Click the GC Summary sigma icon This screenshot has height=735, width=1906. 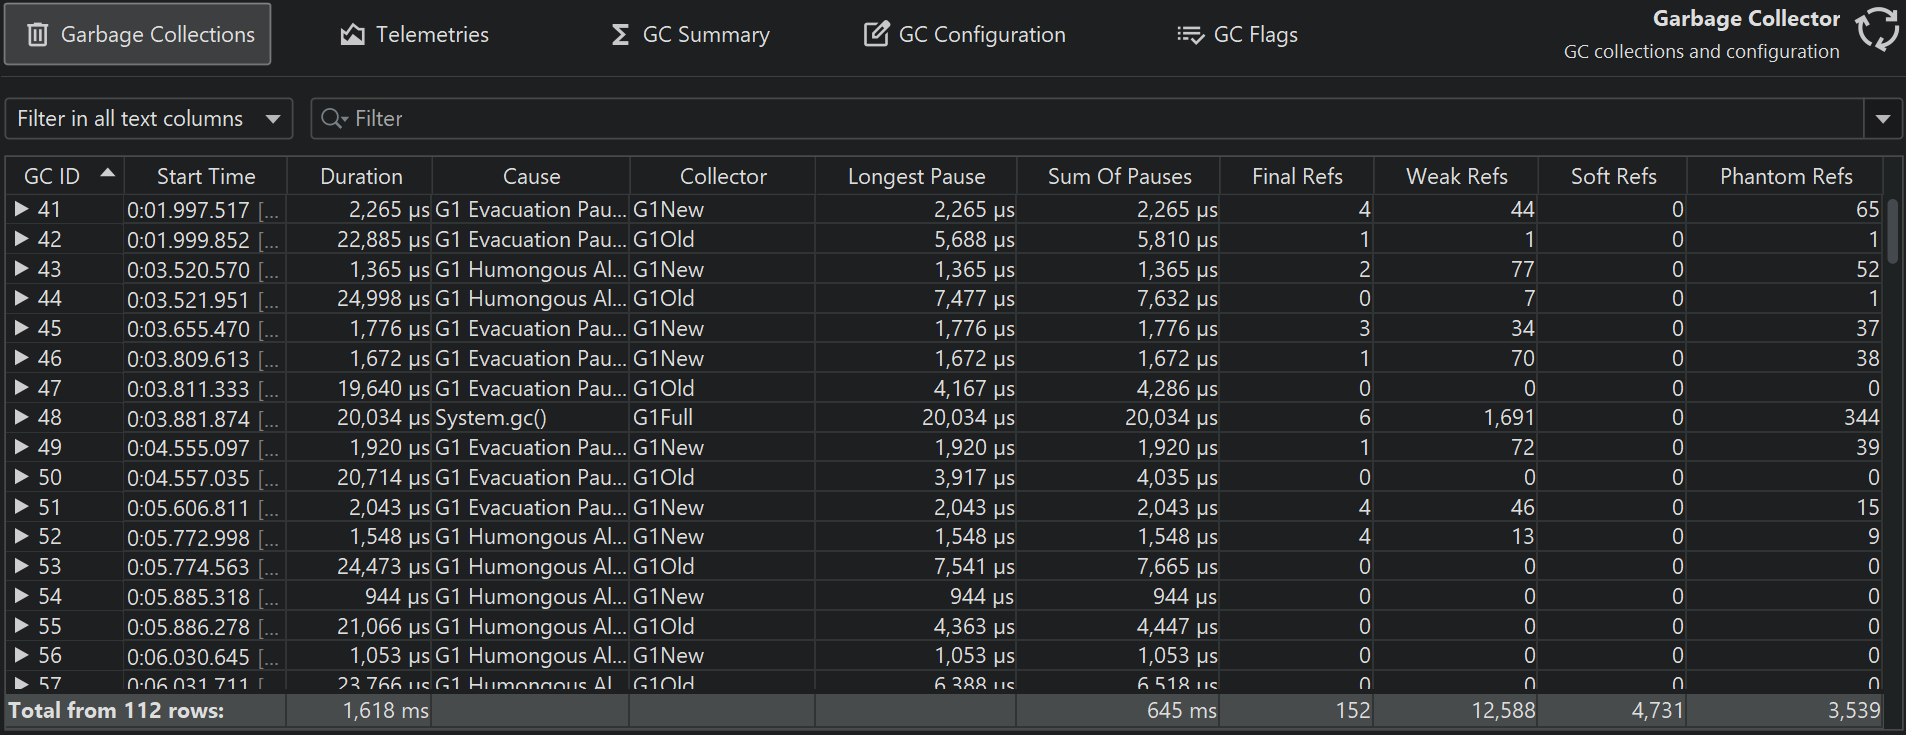[620, 35]
